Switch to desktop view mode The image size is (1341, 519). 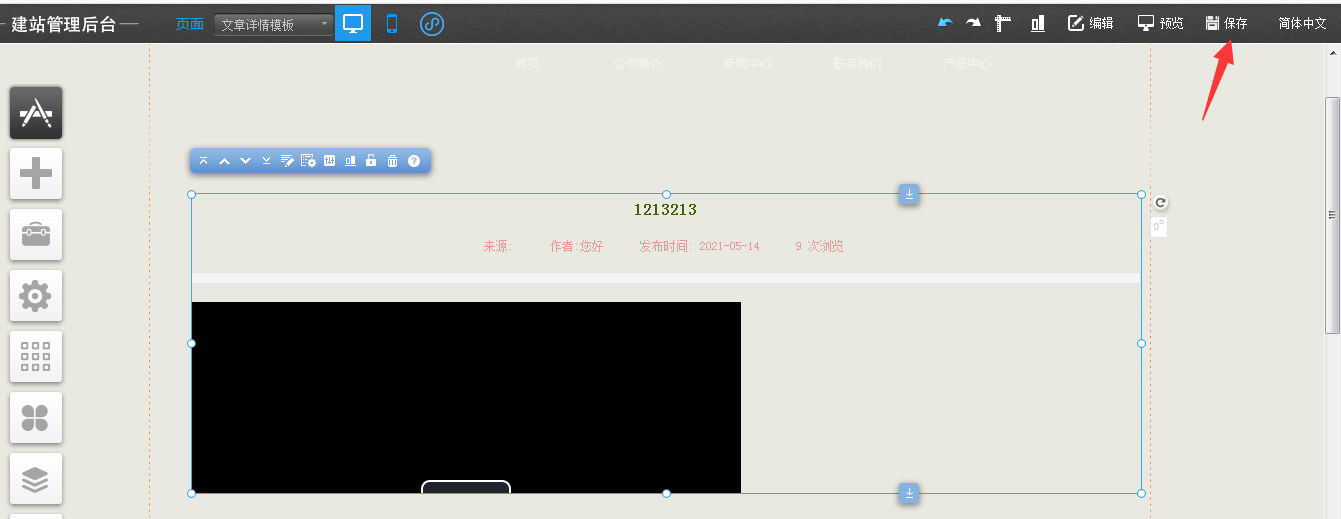point(353,24)
